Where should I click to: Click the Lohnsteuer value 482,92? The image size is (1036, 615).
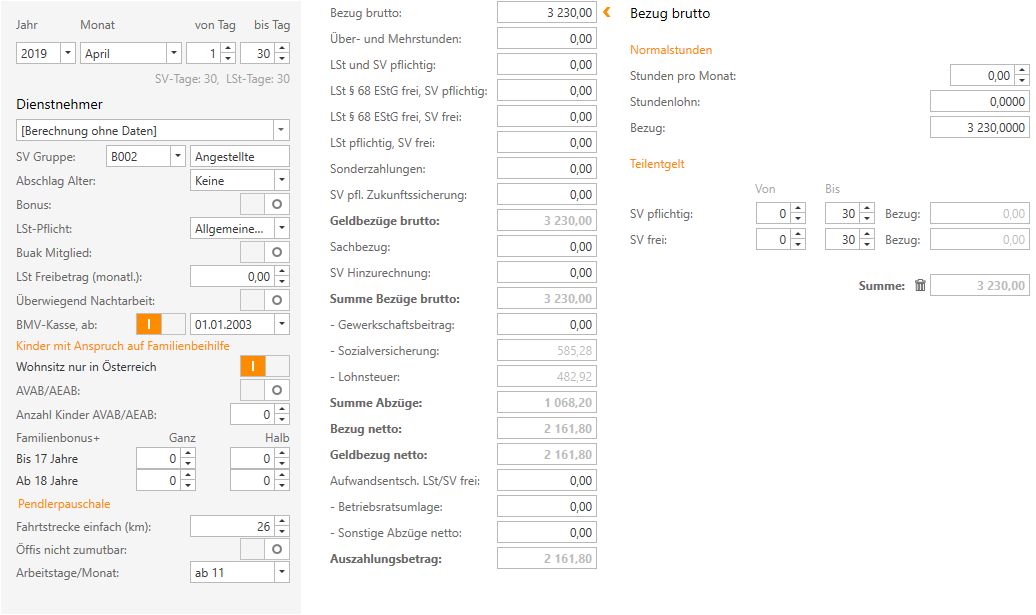pyautogui.click(x=547, y=377)
